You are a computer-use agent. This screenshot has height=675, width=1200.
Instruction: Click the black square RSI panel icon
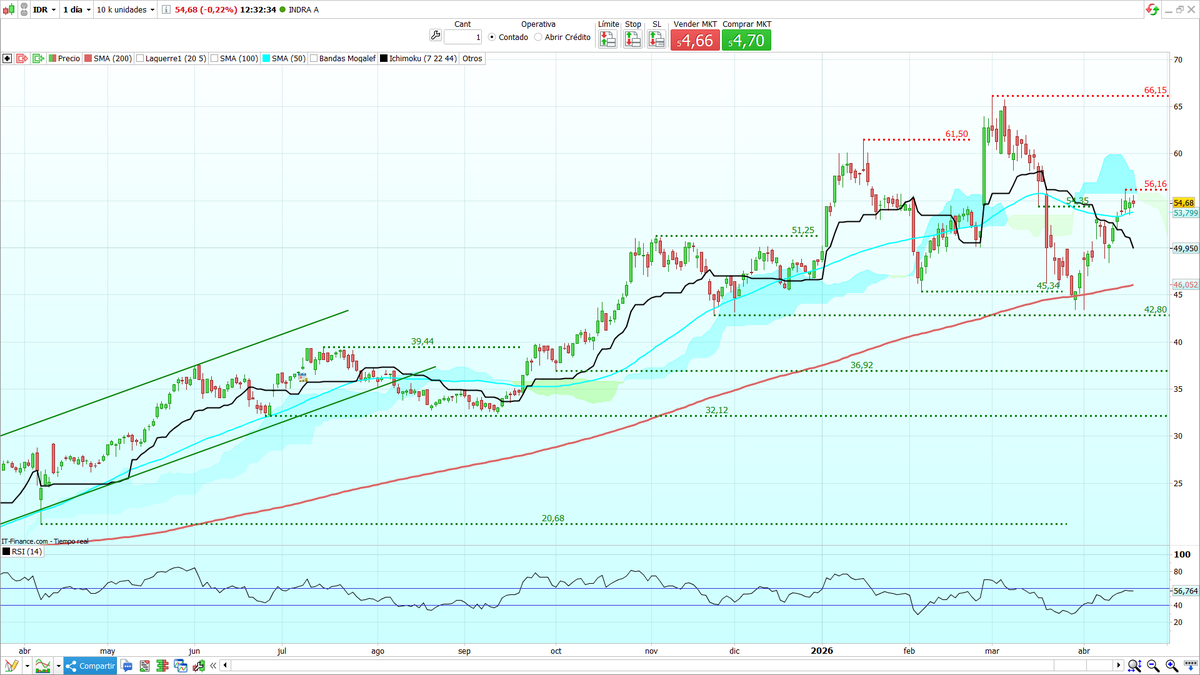[x=6, y=551]
